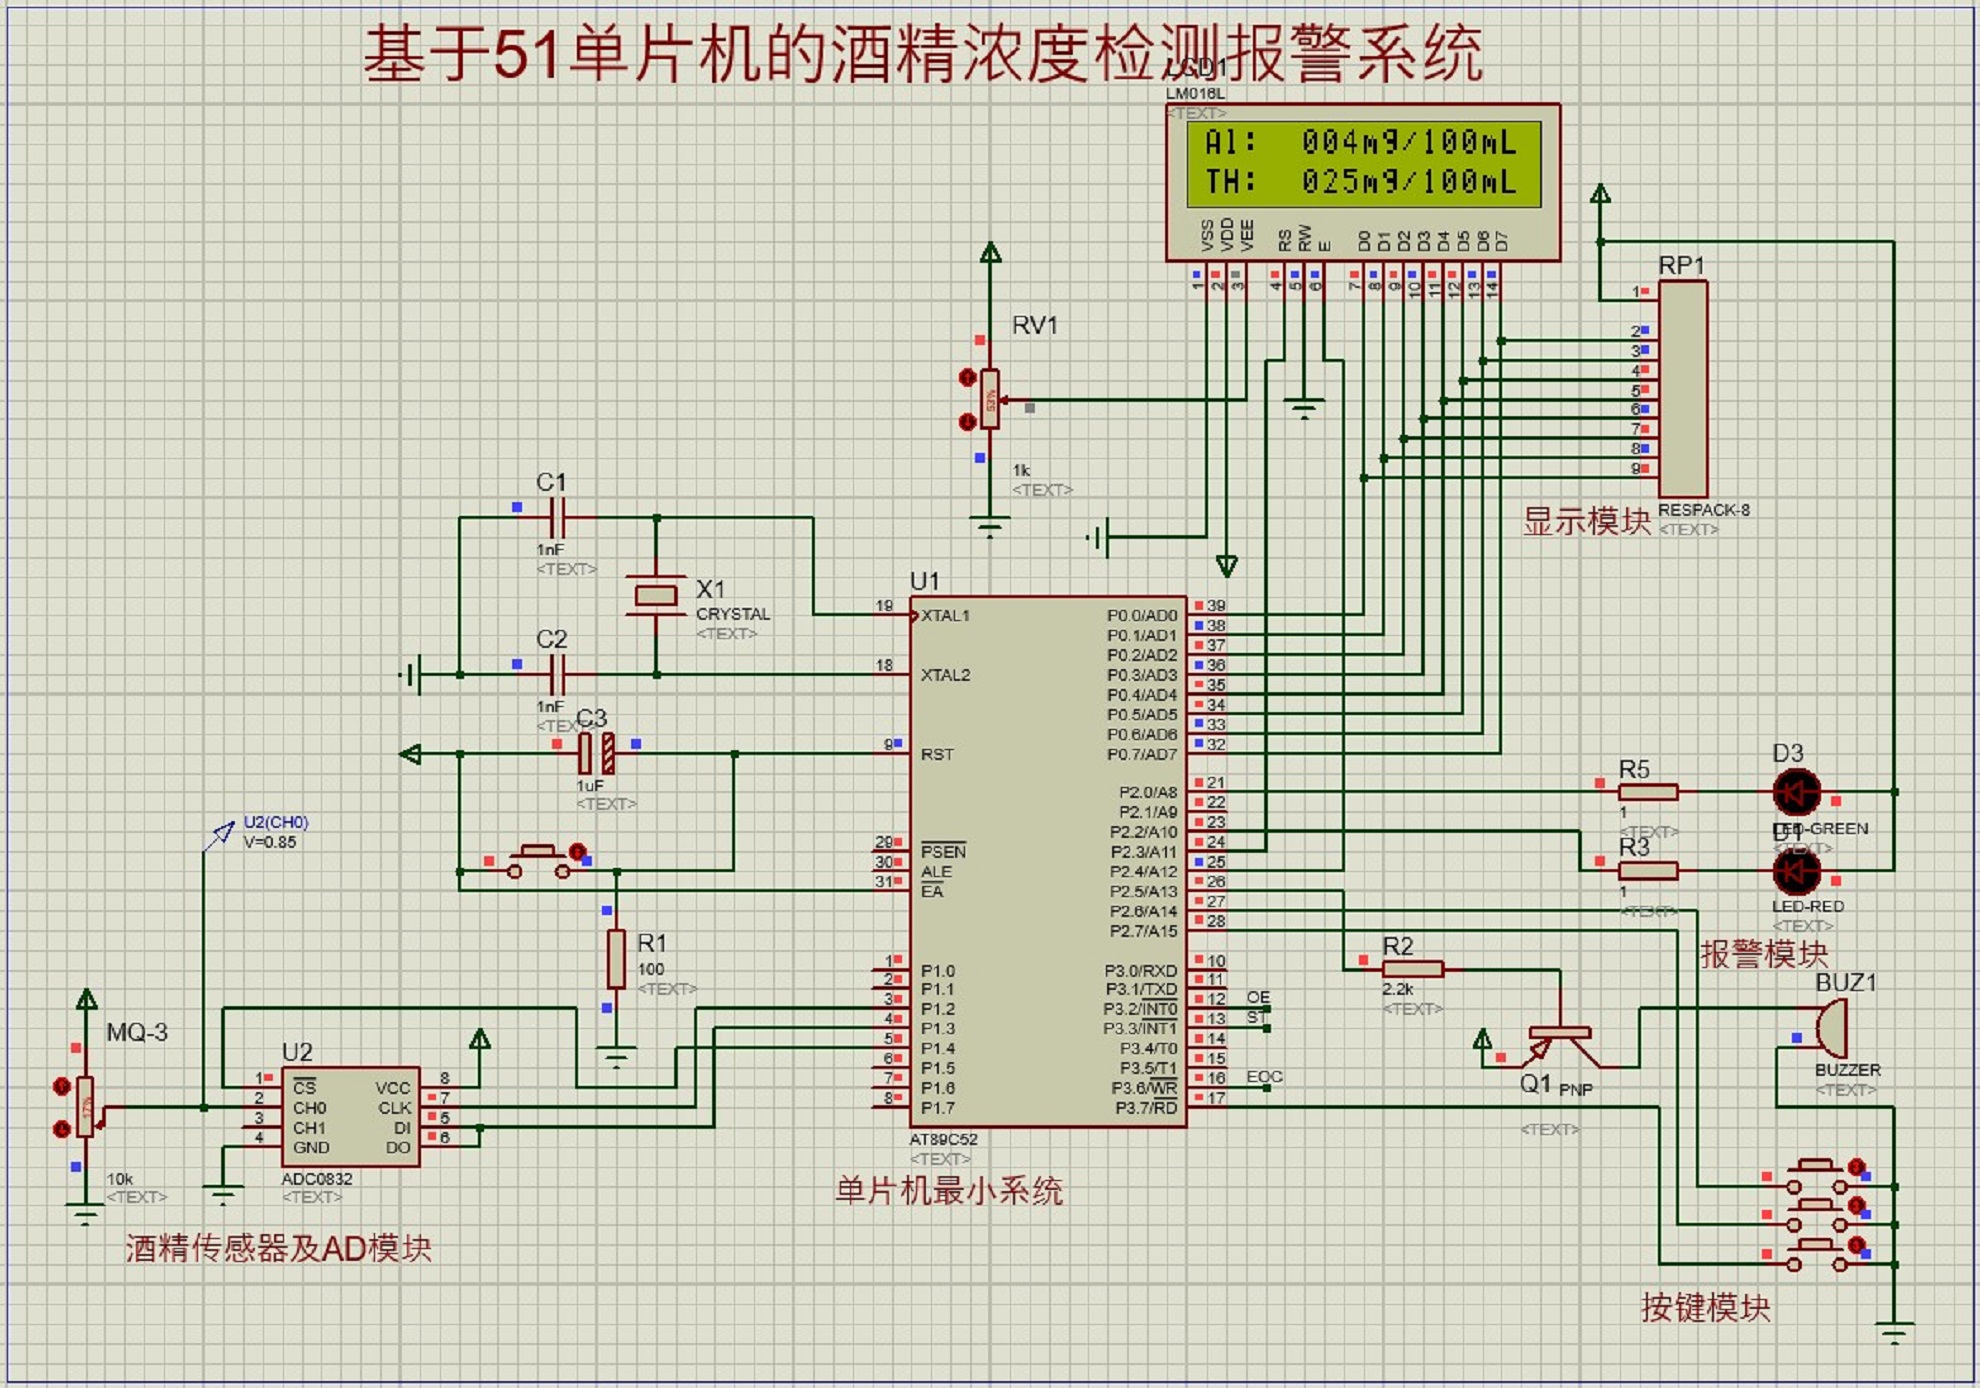
Task: Click the power terminal above RP1
Action: click(1600, 194)
